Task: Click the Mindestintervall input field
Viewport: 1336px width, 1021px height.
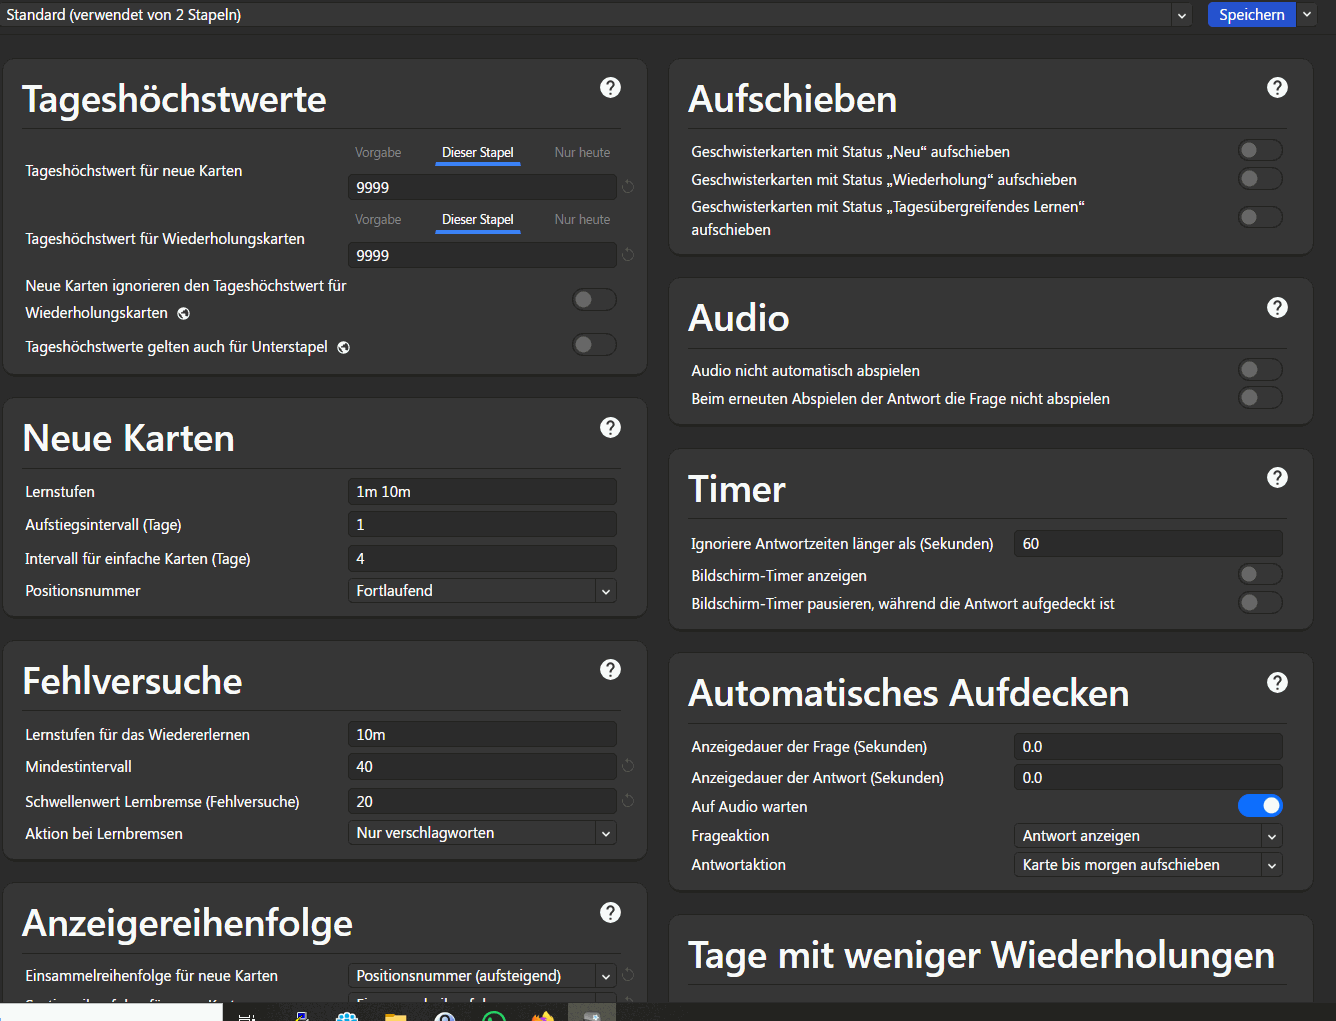Action: 482,767
